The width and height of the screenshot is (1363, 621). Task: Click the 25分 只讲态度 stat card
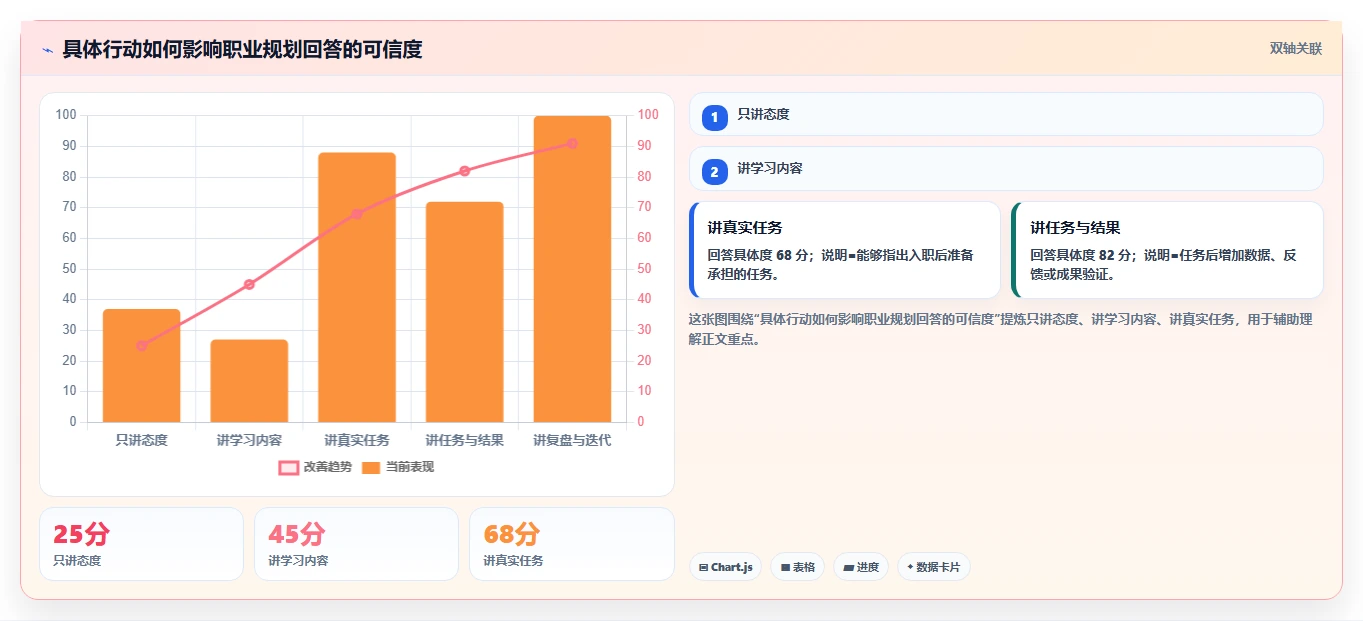point(141,544)
